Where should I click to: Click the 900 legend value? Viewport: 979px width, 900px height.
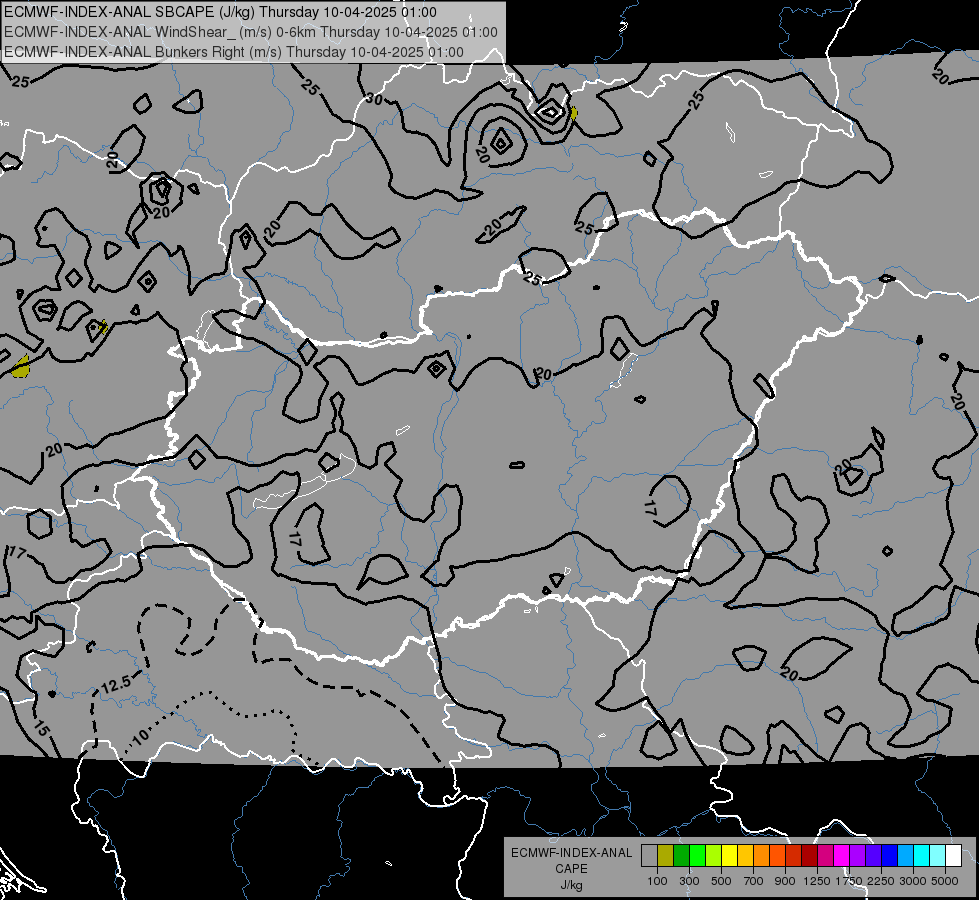pos(785,881)
